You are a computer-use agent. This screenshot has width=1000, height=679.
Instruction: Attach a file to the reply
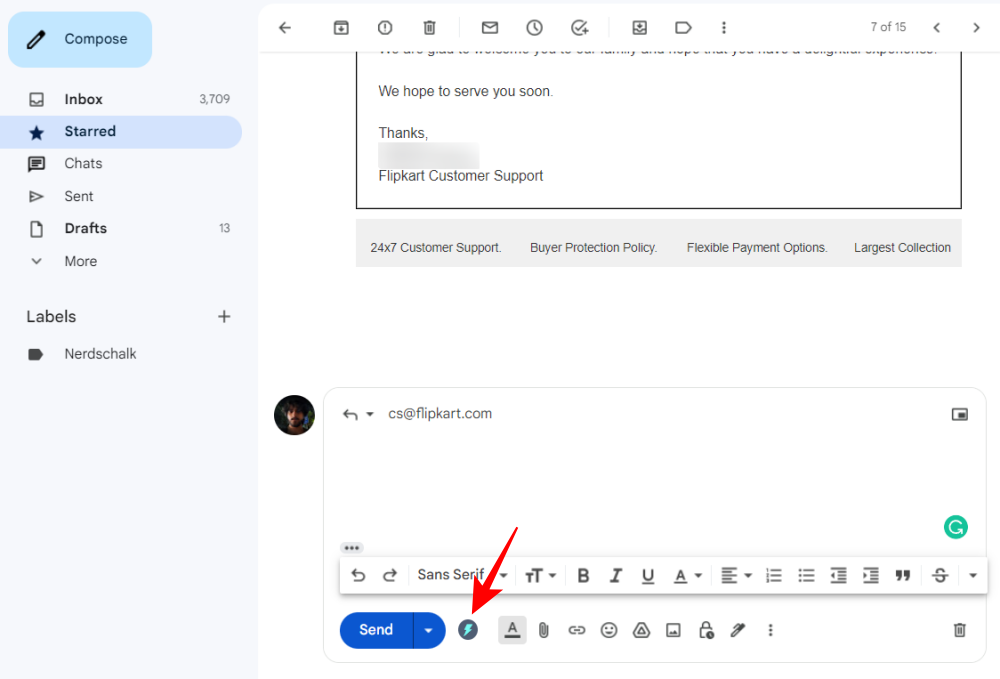click(543, 630)
